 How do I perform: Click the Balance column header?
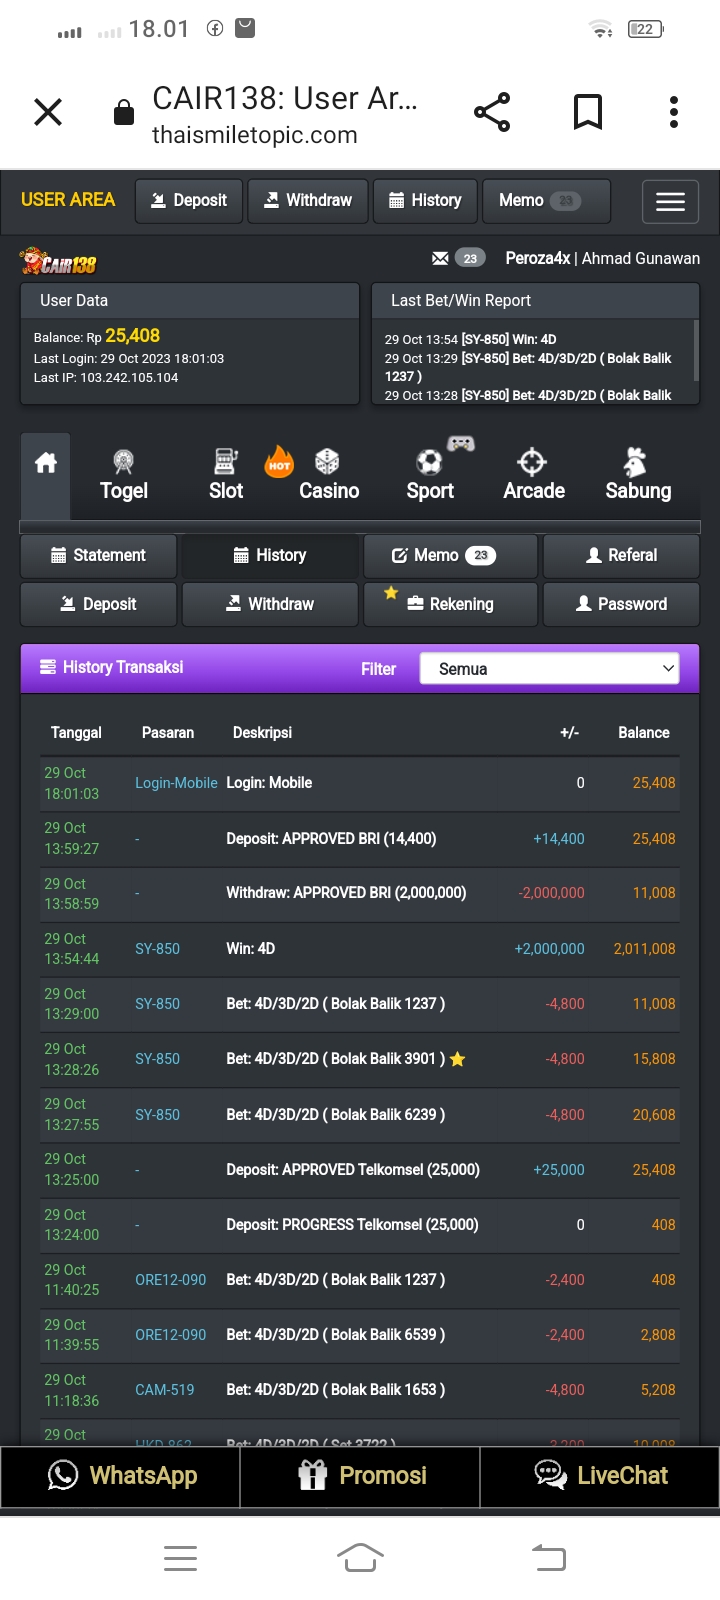tap(644, 733)
